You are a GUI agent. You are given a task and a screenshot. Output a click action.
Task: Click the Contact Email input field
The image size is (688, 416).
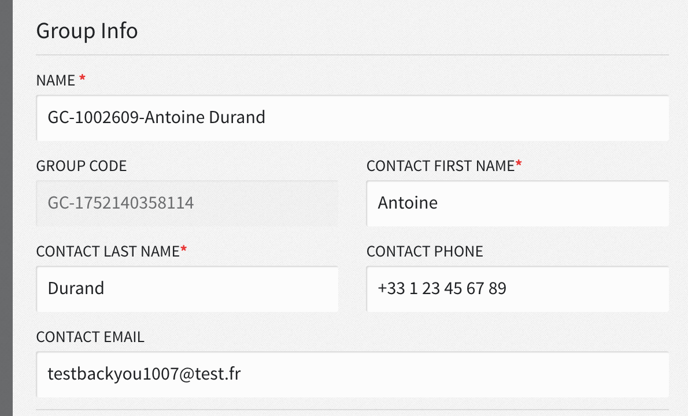pos(352,374)
